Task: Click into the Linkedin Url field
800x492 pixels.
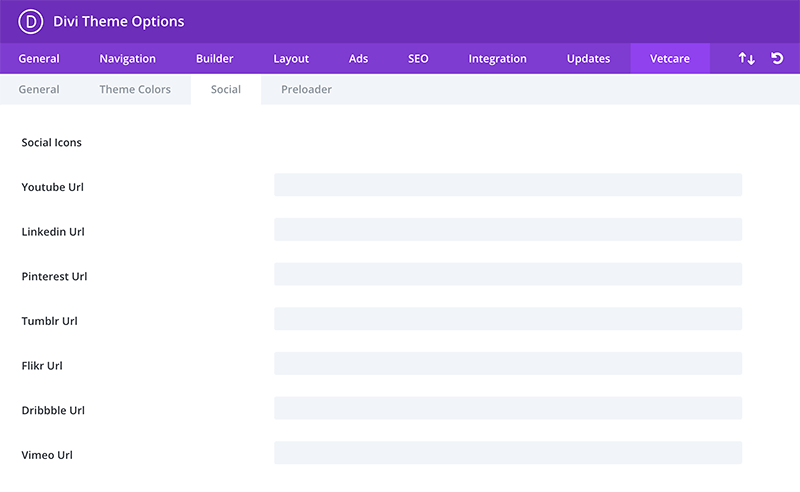Action: (508, 229)
